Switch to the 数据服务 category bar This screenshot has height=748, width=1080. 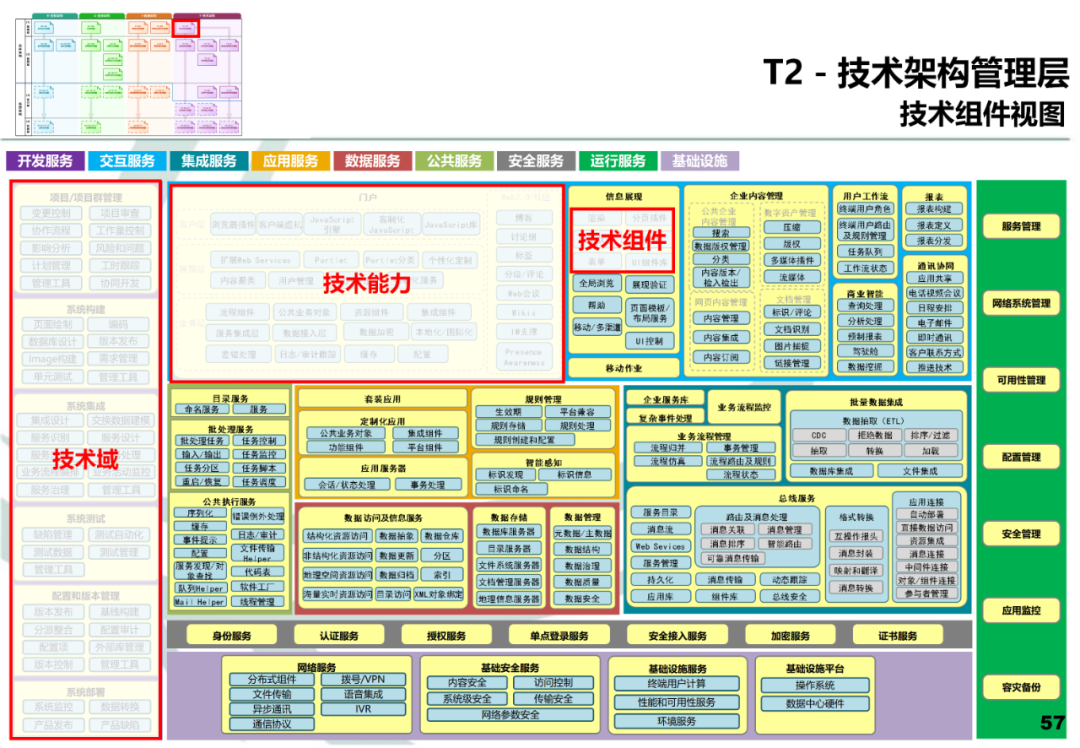click(372, 158)
